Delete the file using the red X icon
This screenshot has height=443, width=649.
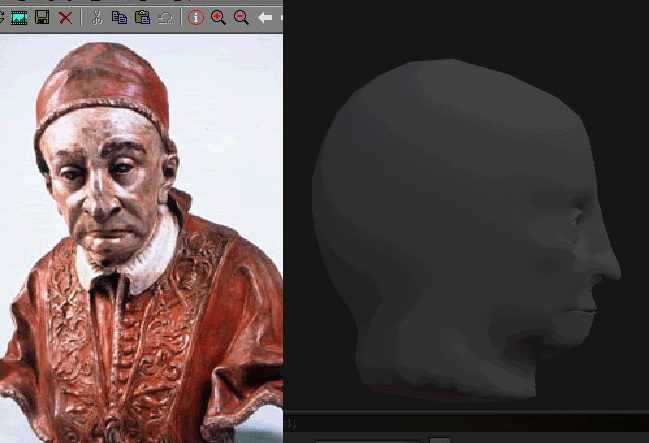65,18
